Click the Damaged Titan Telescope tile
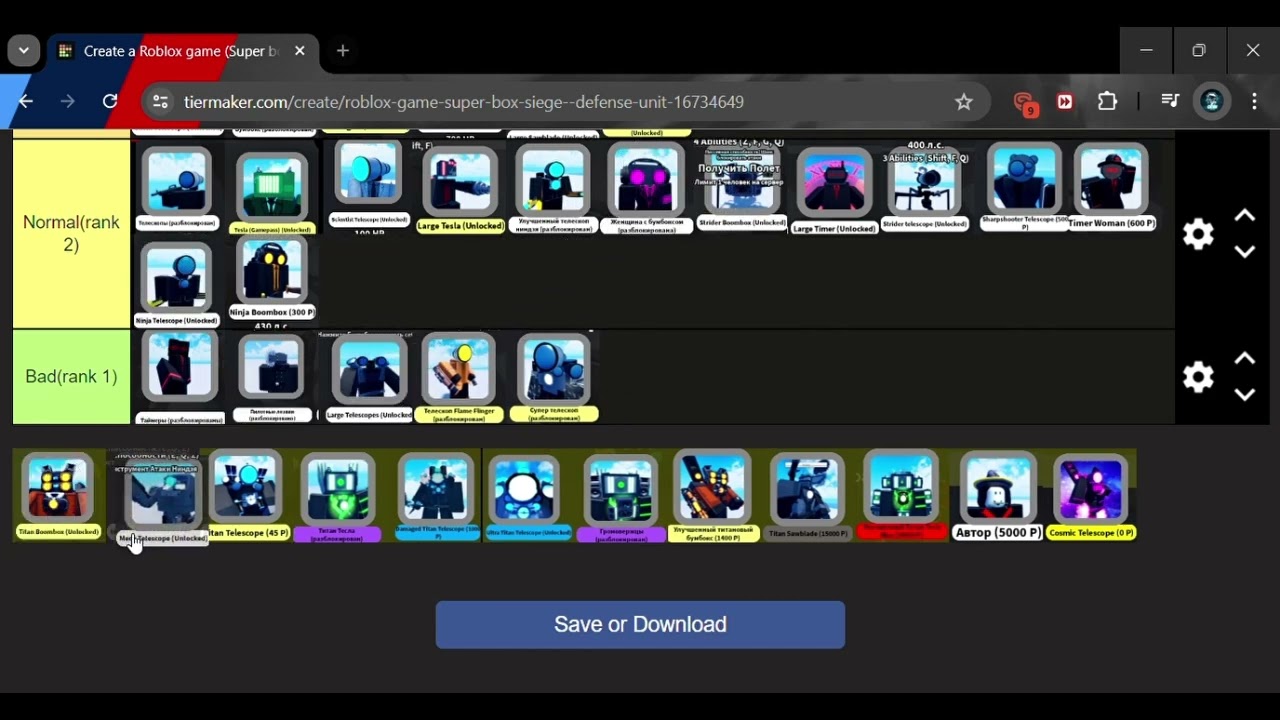The height and width of the screenshot is (720, 1280). click(437, 497)
